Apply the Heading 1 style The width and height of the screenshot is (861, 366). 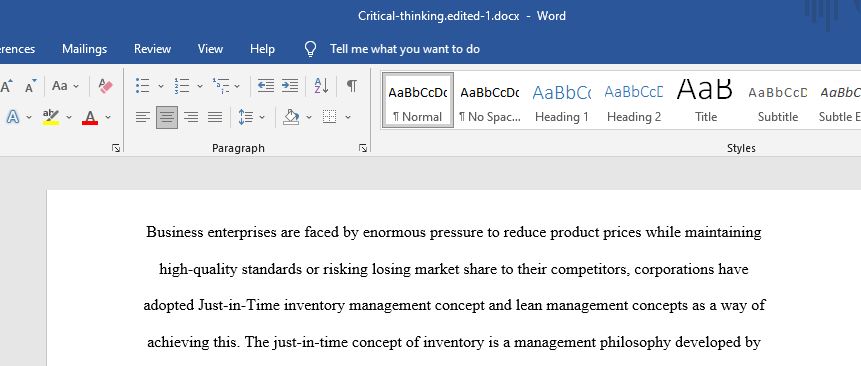pyautogui.click(x=562, y=100)
